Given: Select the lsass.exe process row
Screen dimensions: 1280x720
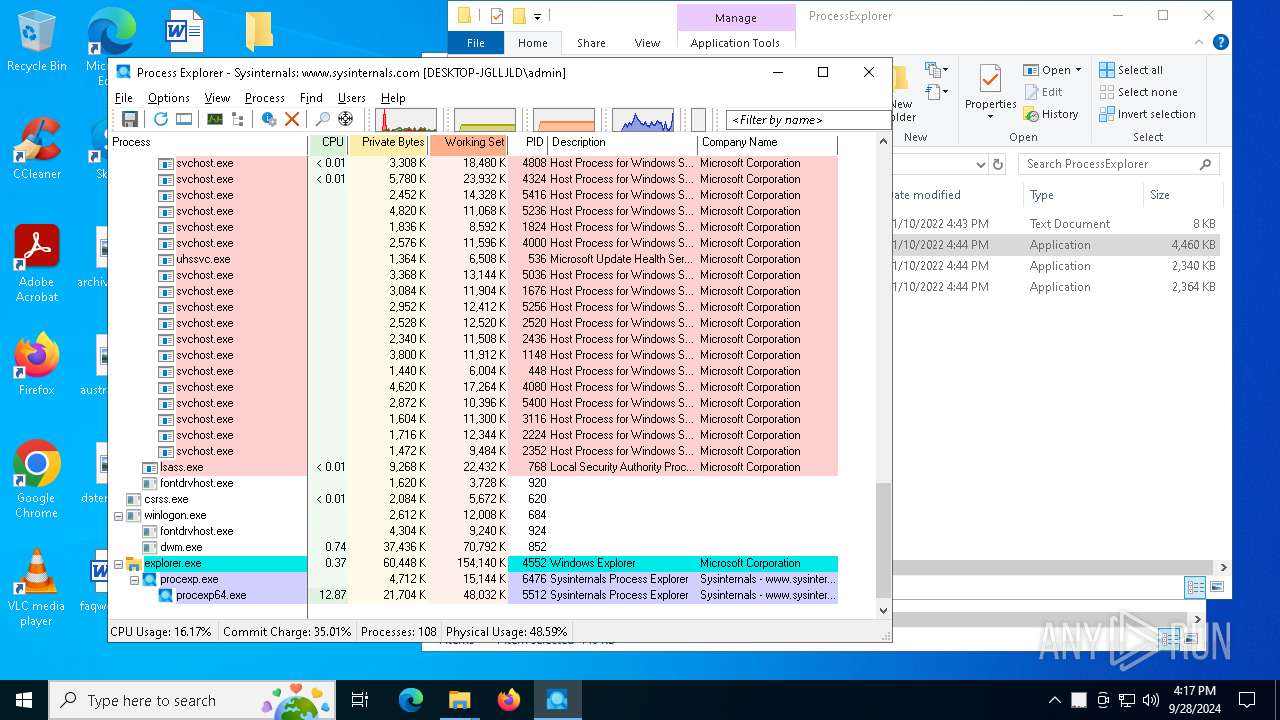Looking at the screenshot, I should (x=473, y=467).
